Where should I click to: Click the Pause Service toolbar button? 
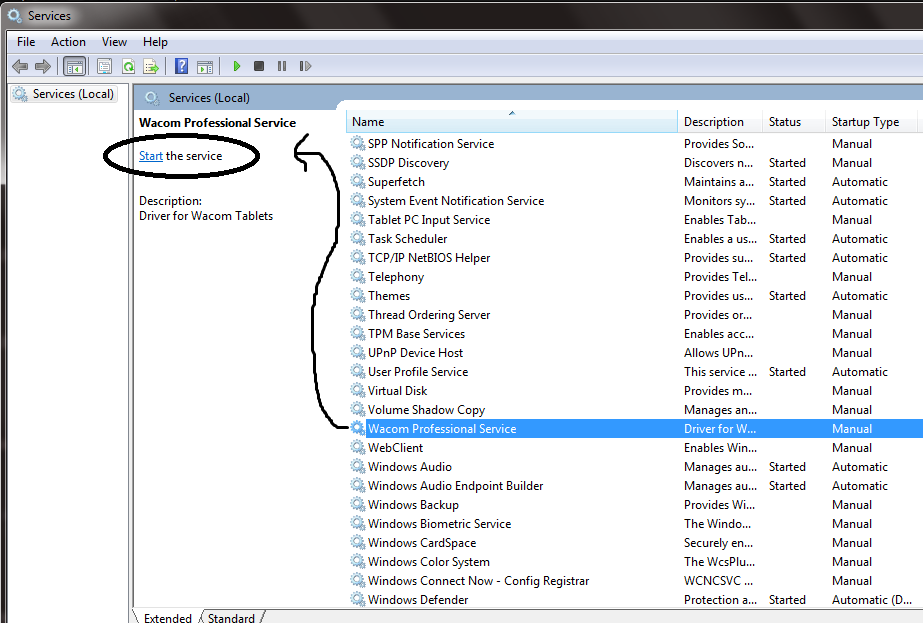[x=282, y=66]
